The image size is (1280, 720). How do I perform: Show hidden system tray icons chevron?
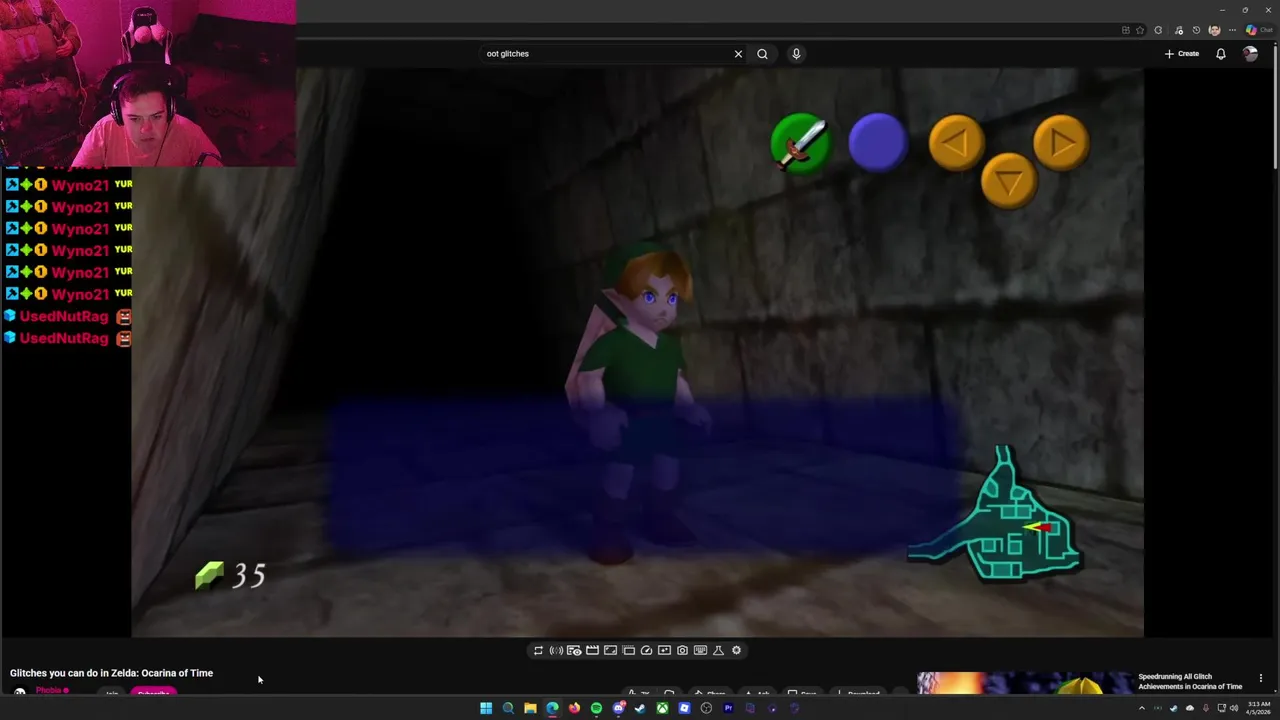(1142, 708)
